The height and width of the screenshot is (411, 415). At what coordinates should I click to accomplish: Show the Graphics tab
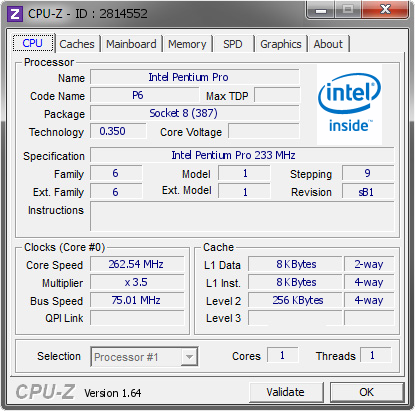pyautogui.click(x=281, y=44)
